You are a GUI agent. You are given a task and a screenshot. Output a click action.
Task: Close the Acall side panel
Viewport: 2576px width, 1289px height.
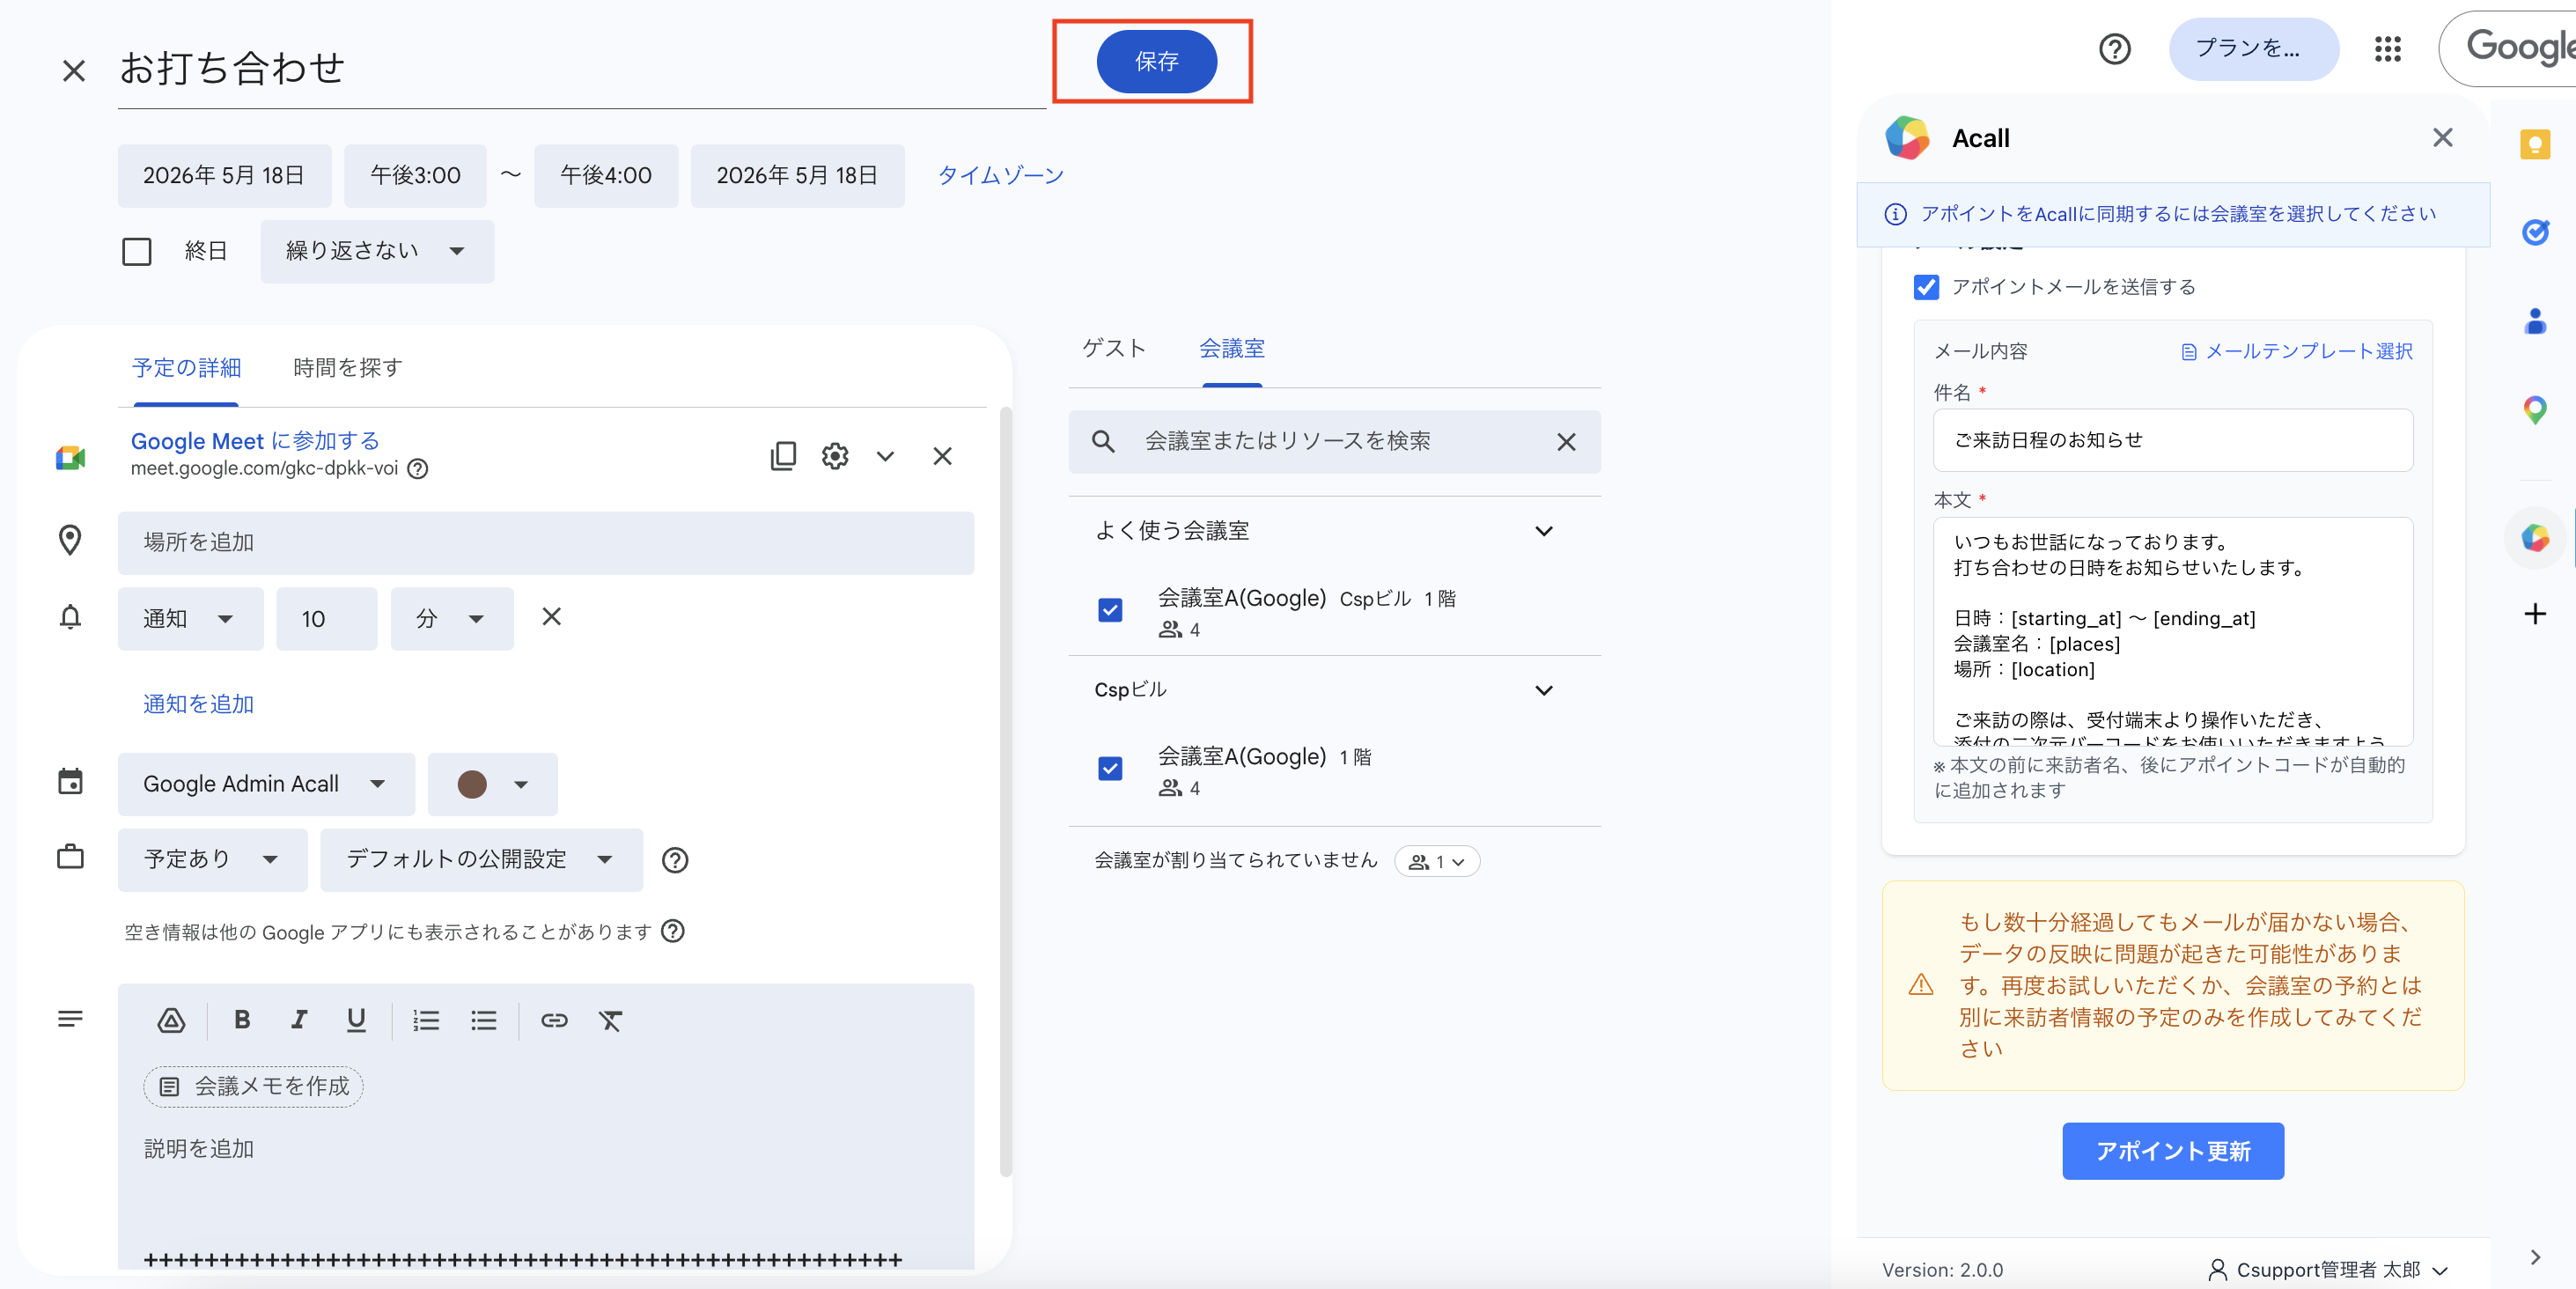tap(2442, 137)
